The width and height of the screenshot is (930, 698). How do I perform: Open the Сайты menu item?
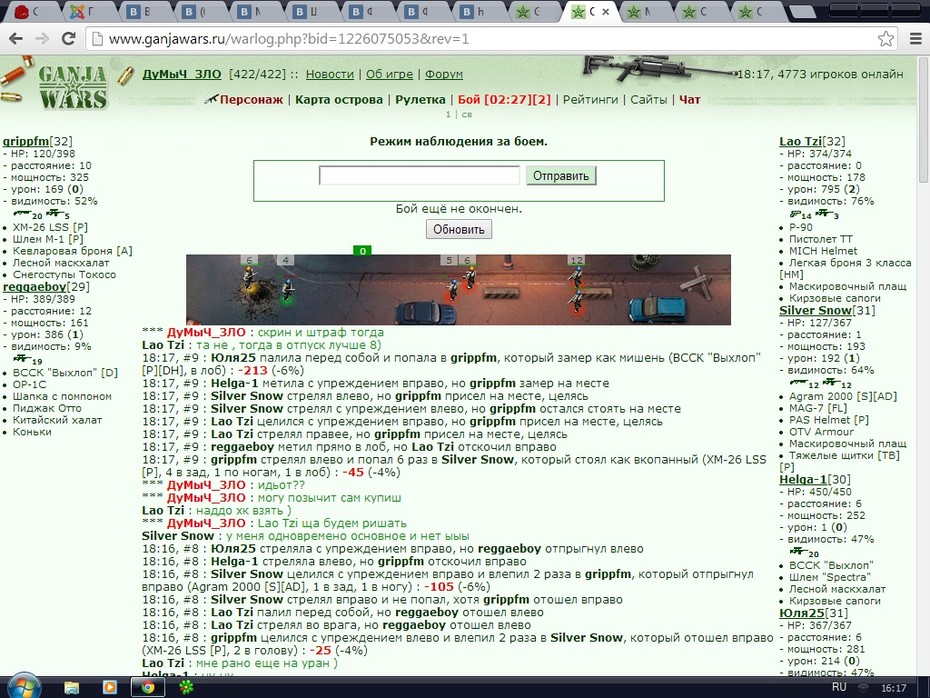(x=648, y=100)
